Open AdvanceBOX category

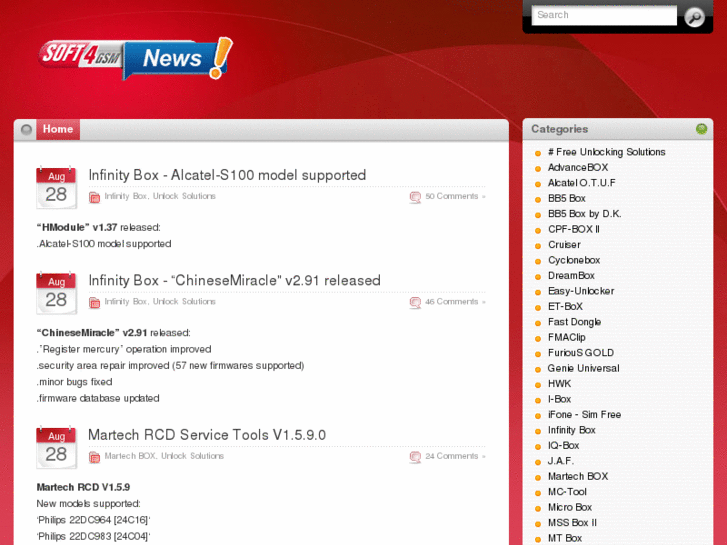click(578, 167)
